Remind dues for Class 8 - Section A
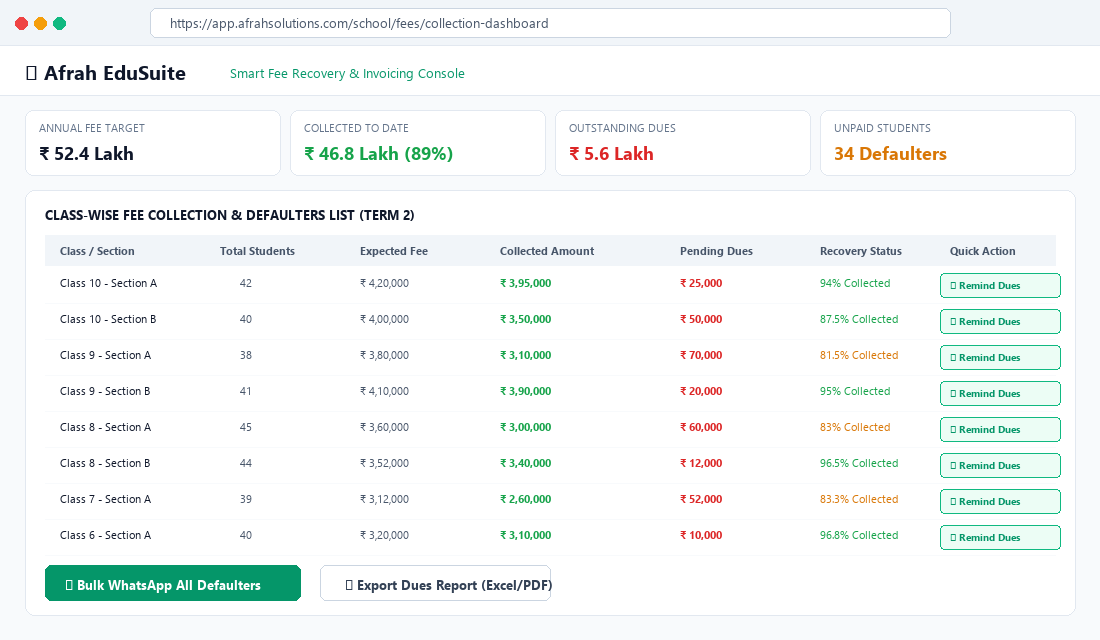1100x640 pixels. 1000,429
